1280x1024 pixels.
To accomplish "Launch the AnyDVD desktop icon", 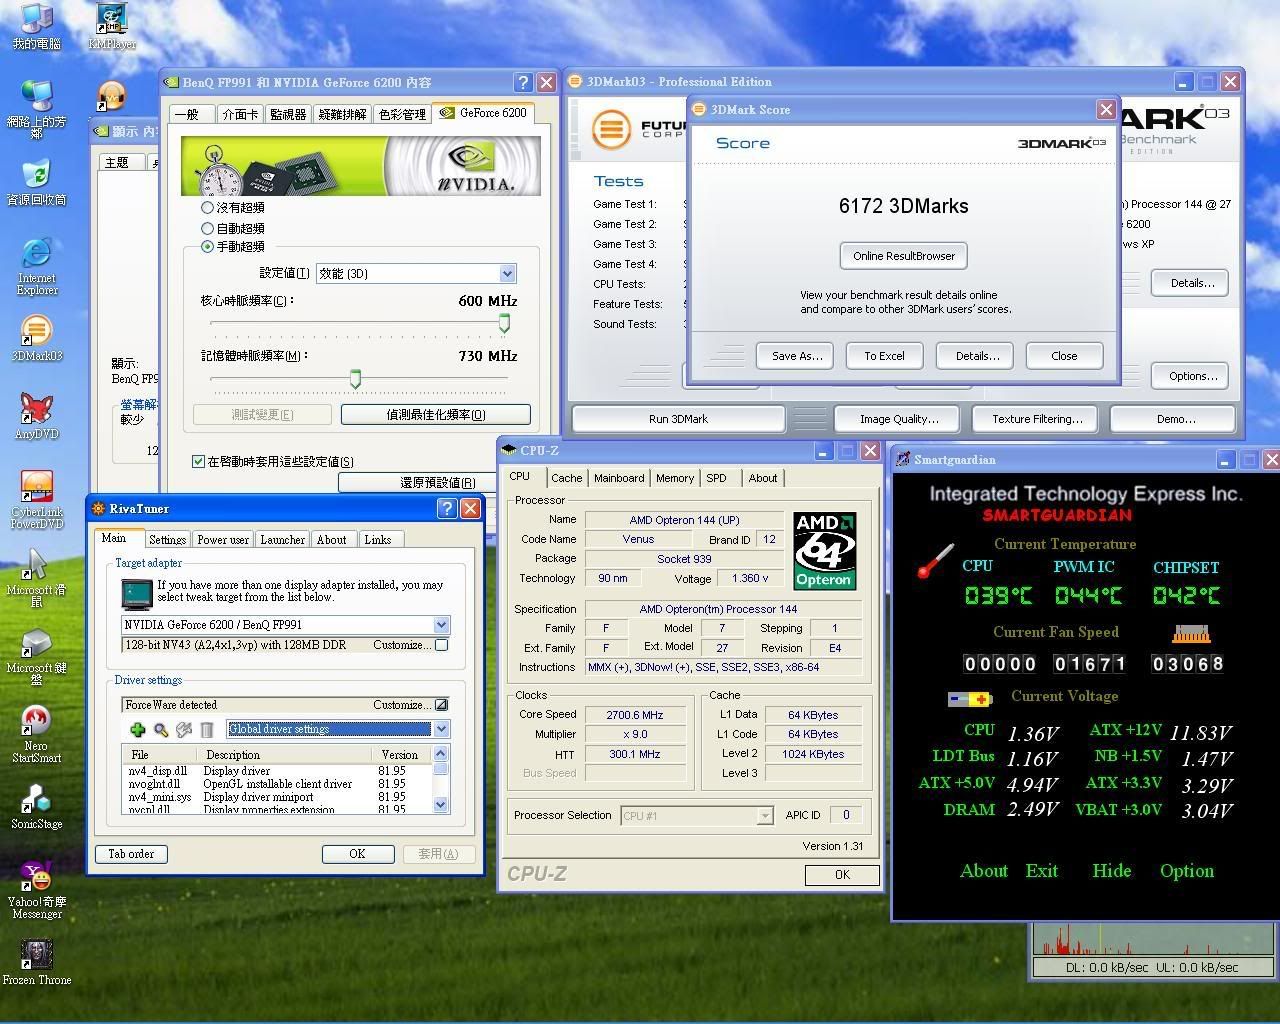I will coord(36,415).
